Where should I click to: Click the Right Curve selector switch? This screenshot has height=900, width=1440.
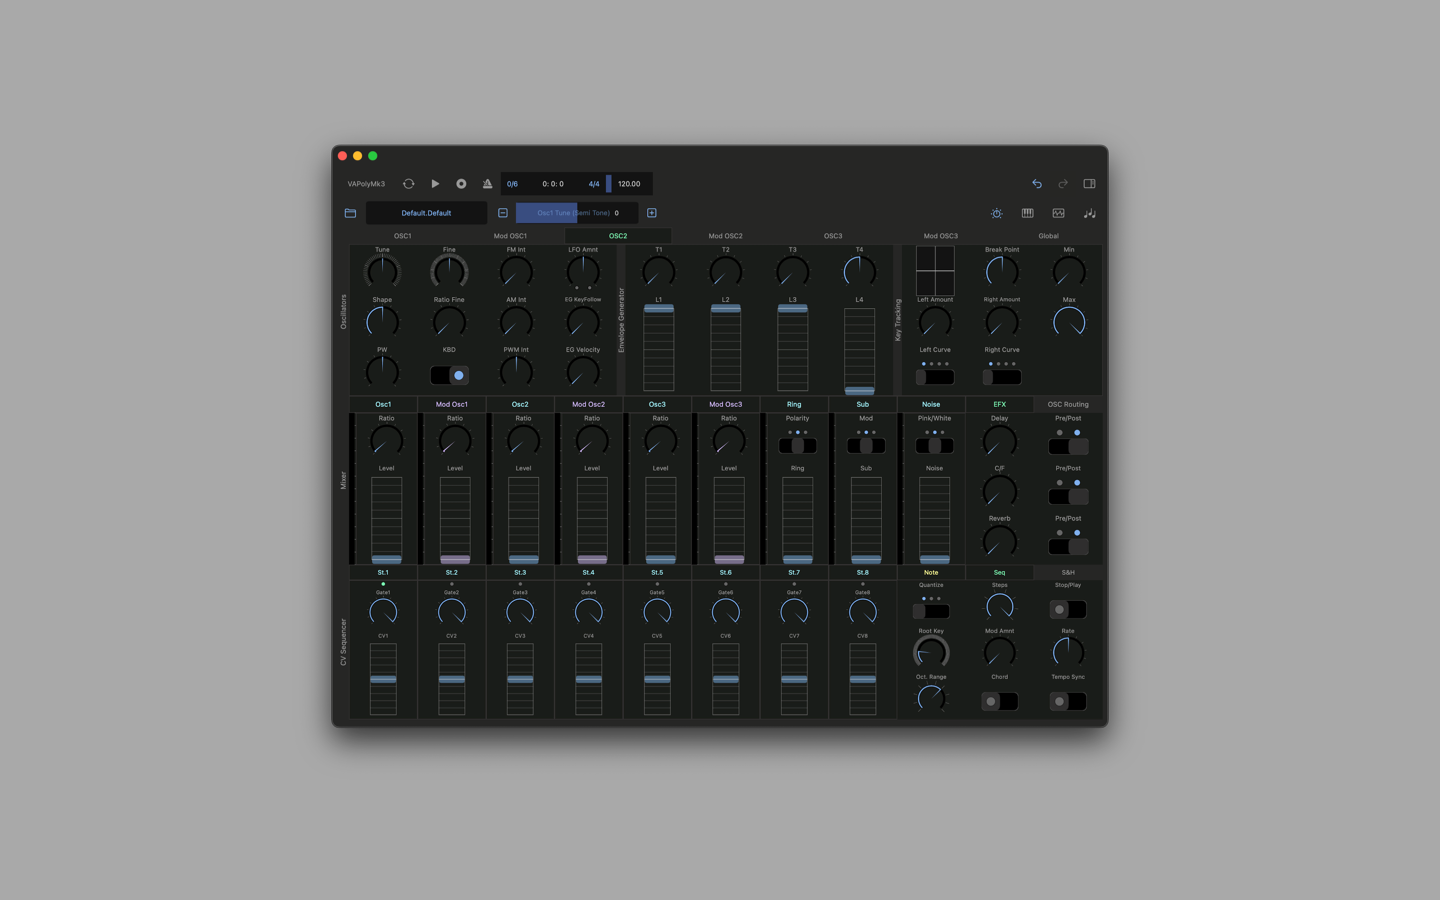pos(1002,377)
